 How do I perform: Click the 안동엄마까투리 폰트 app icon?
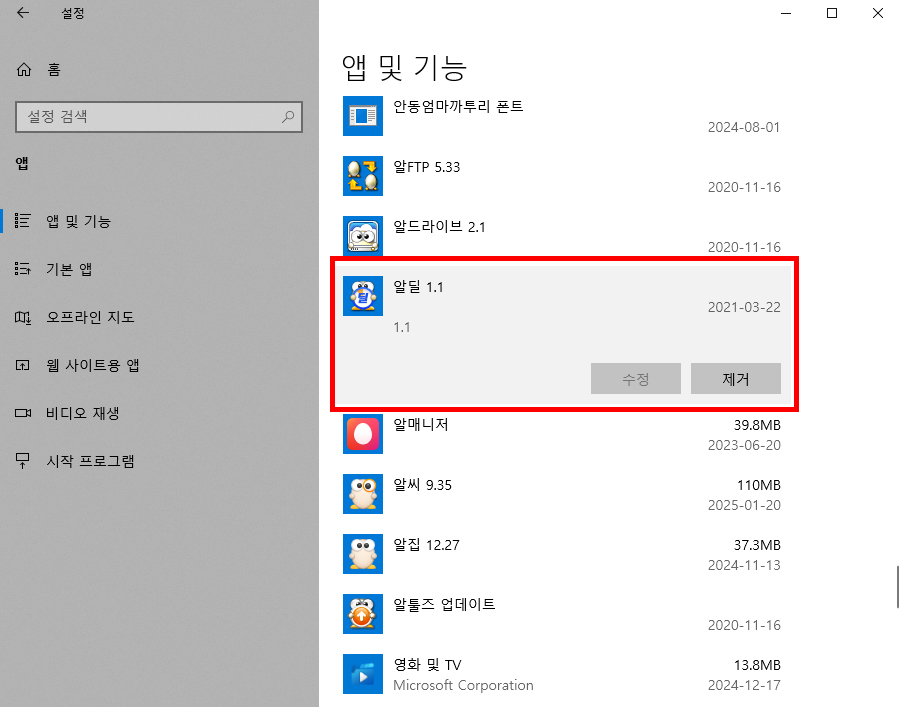363,116
